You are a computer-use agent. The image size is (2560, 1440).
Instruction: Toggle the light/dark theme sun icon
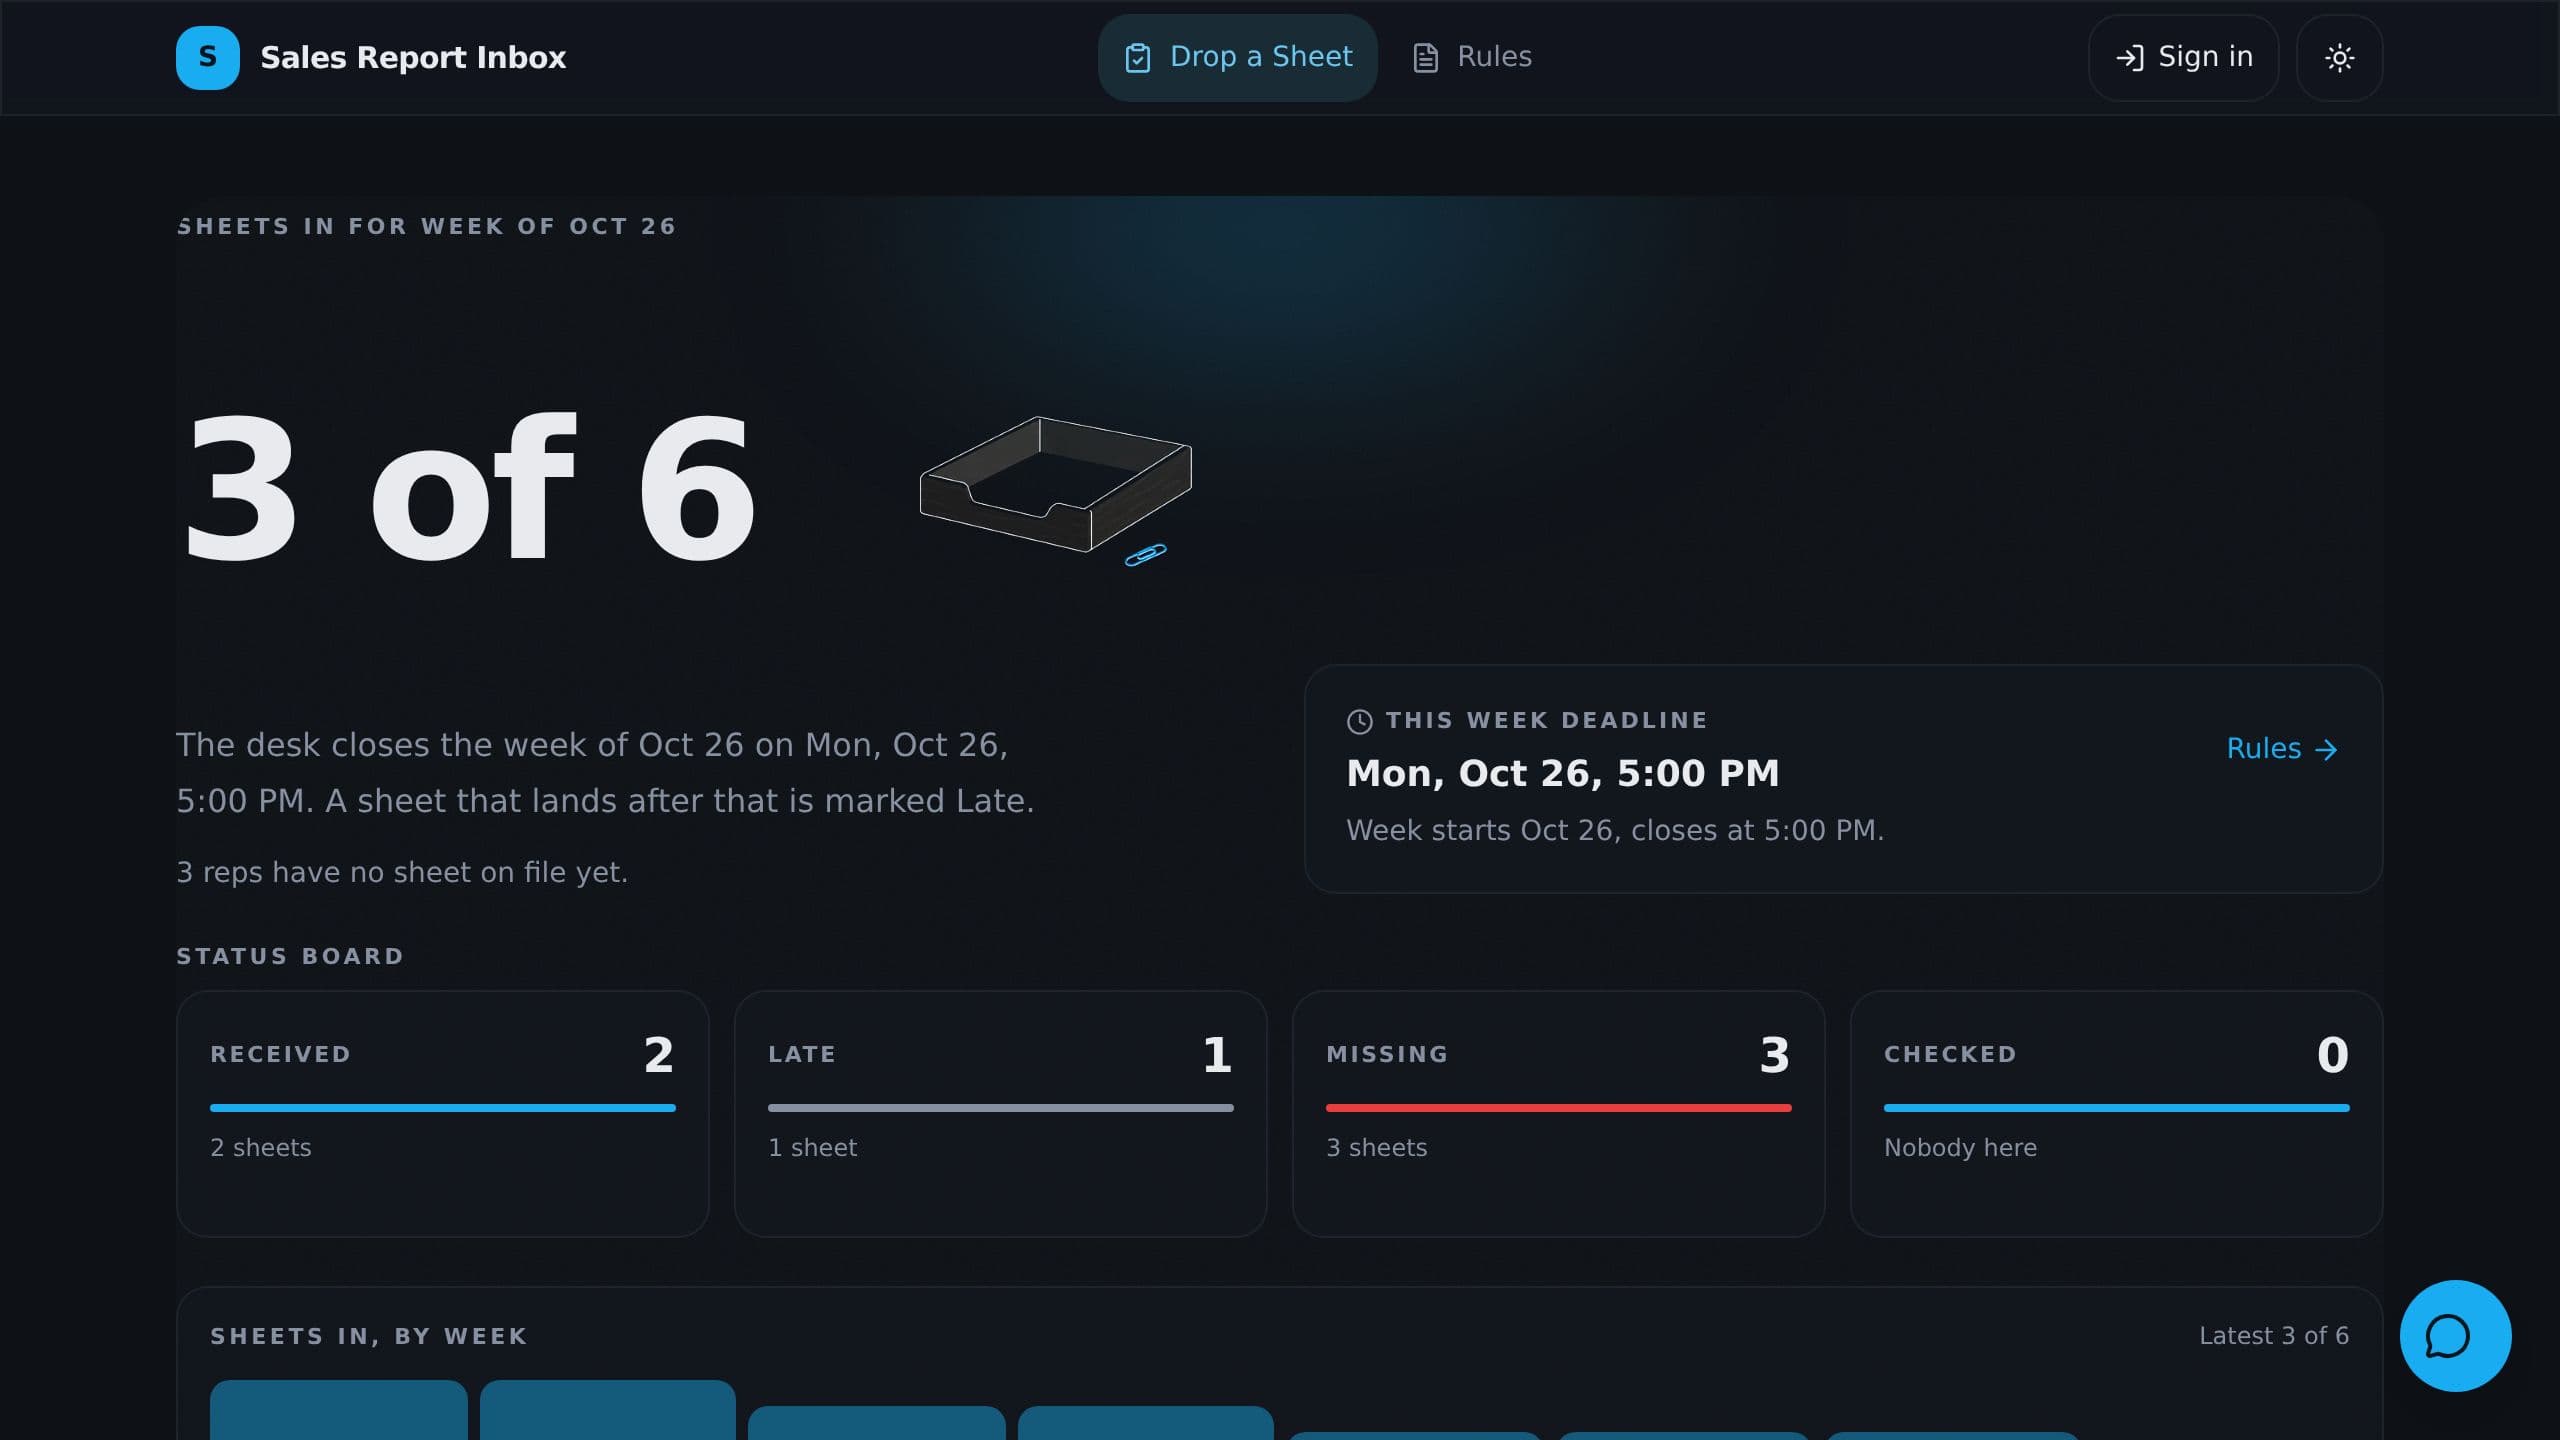point(2339,57)
